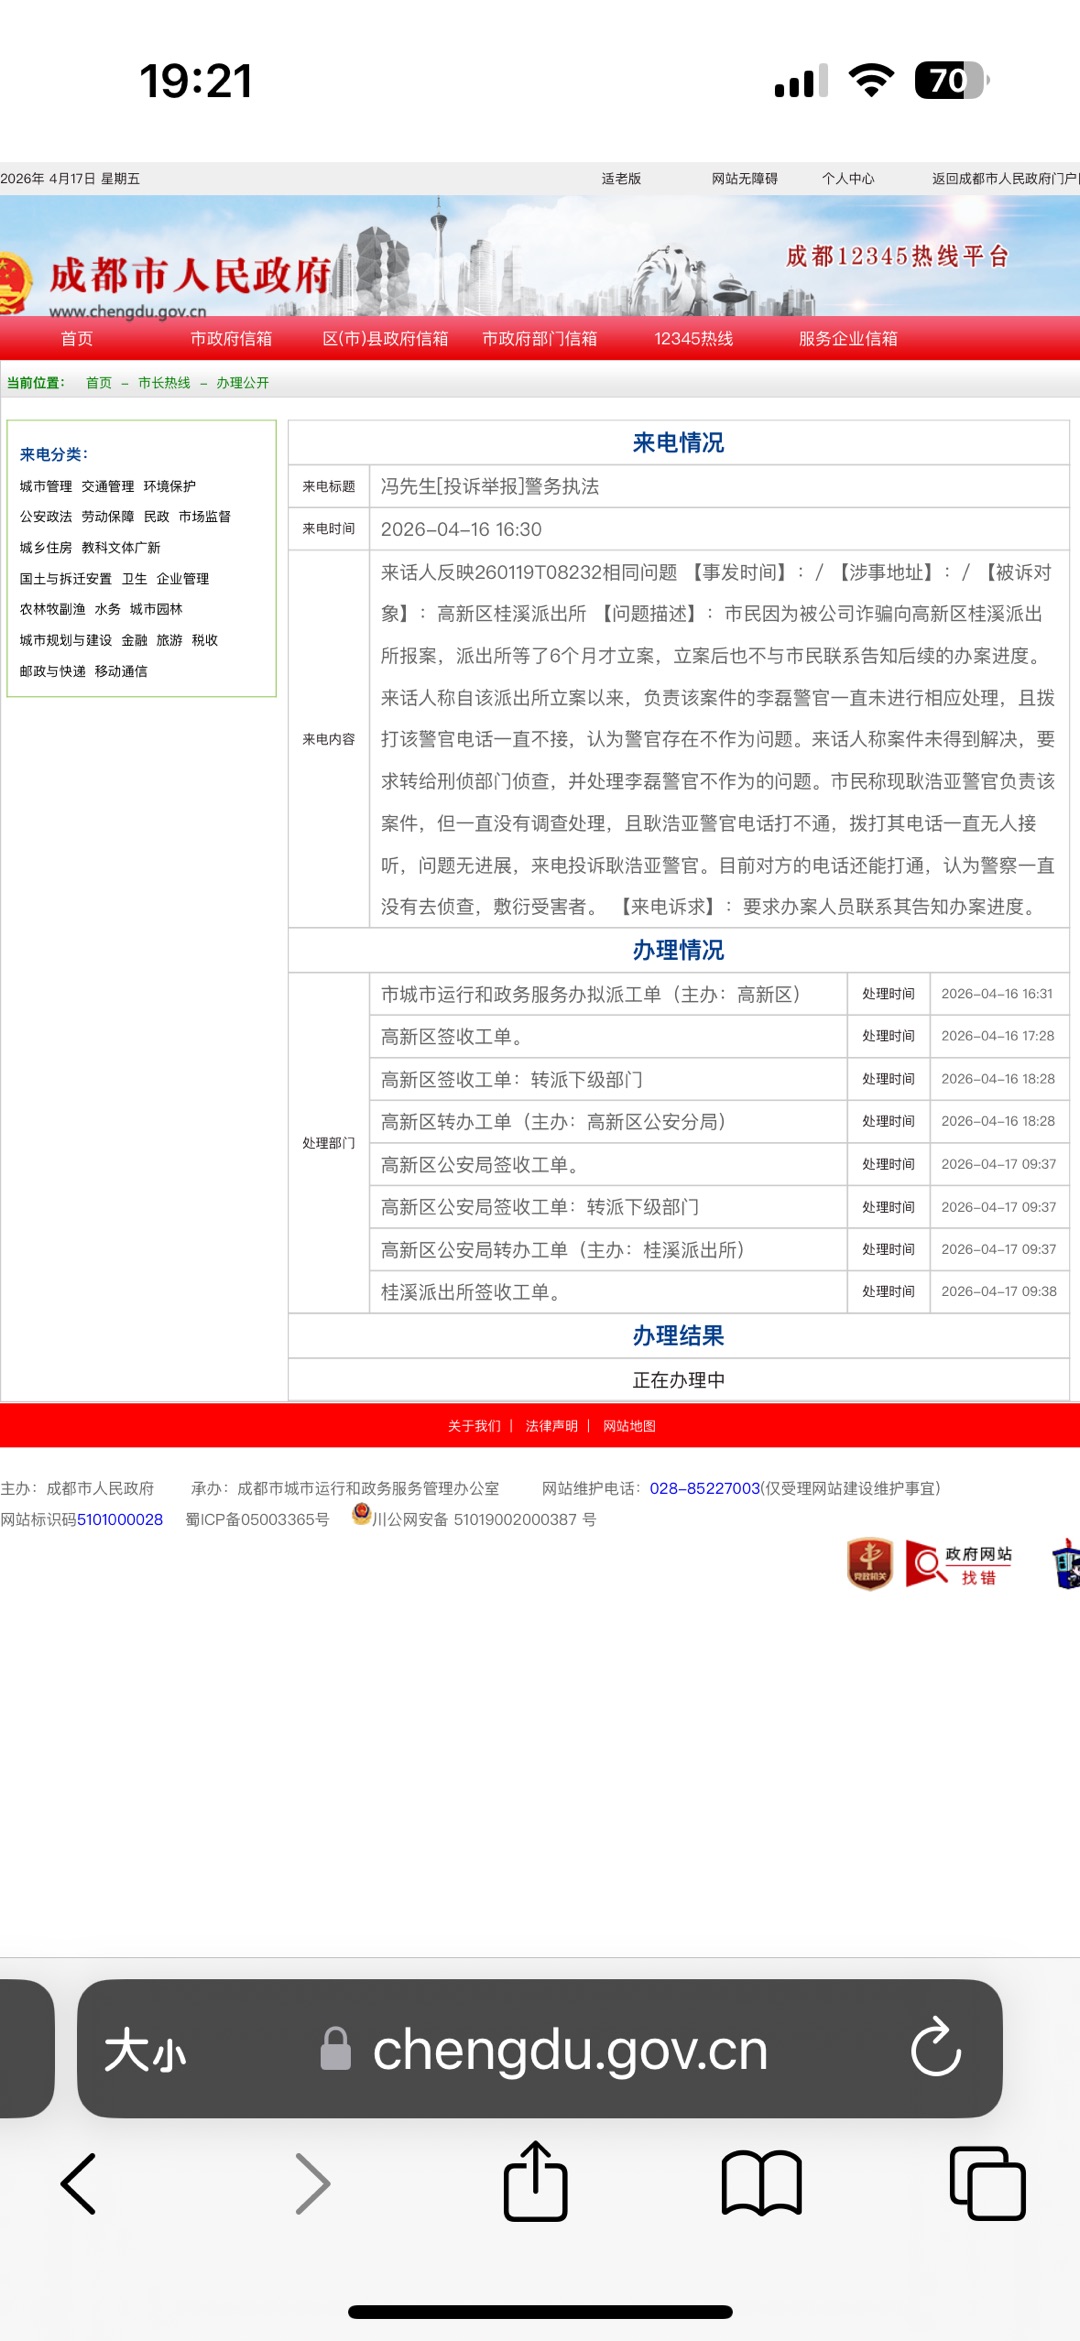1080x2341 pixels.
Task: Select 民政 category
Action: [x=157, y=517]
